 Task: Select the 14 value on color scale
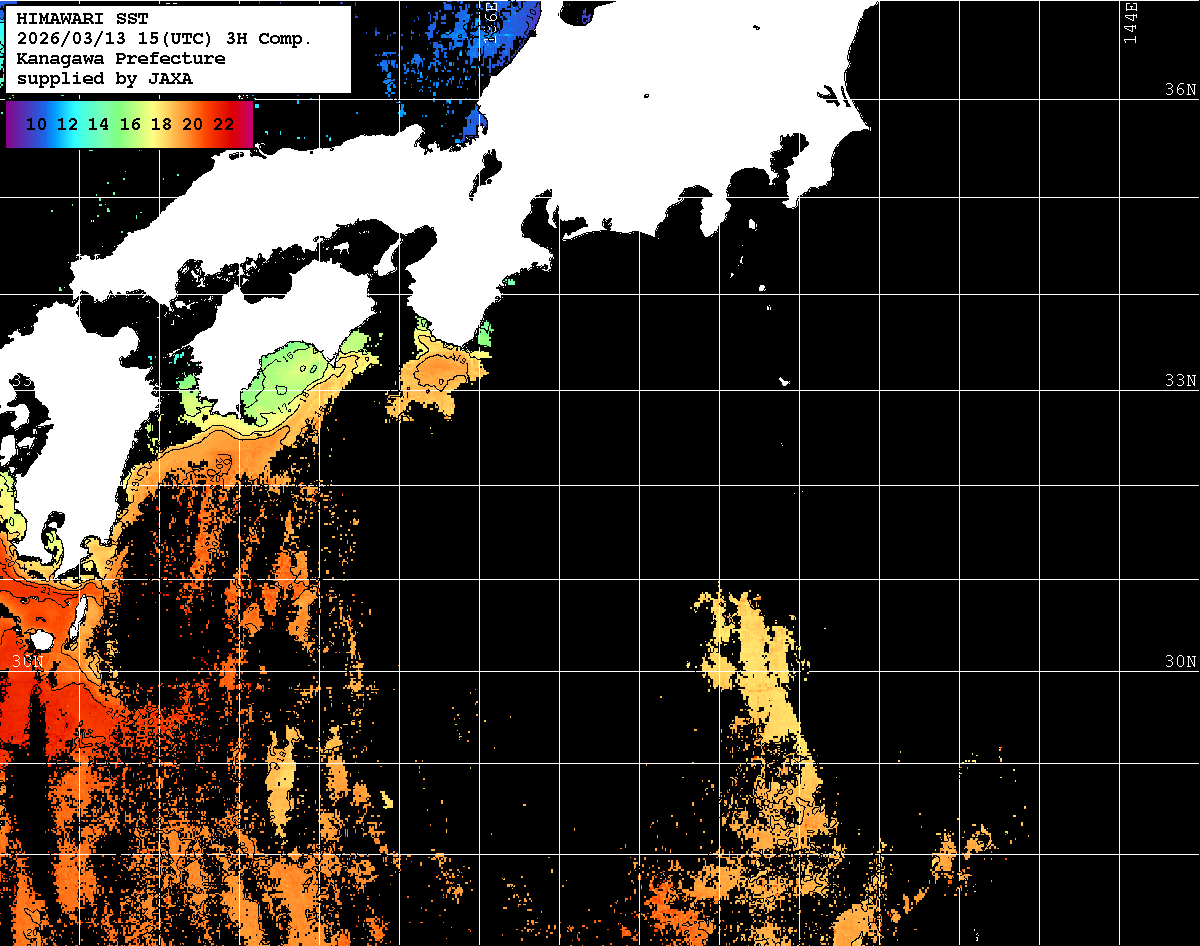tap(98, 125)
